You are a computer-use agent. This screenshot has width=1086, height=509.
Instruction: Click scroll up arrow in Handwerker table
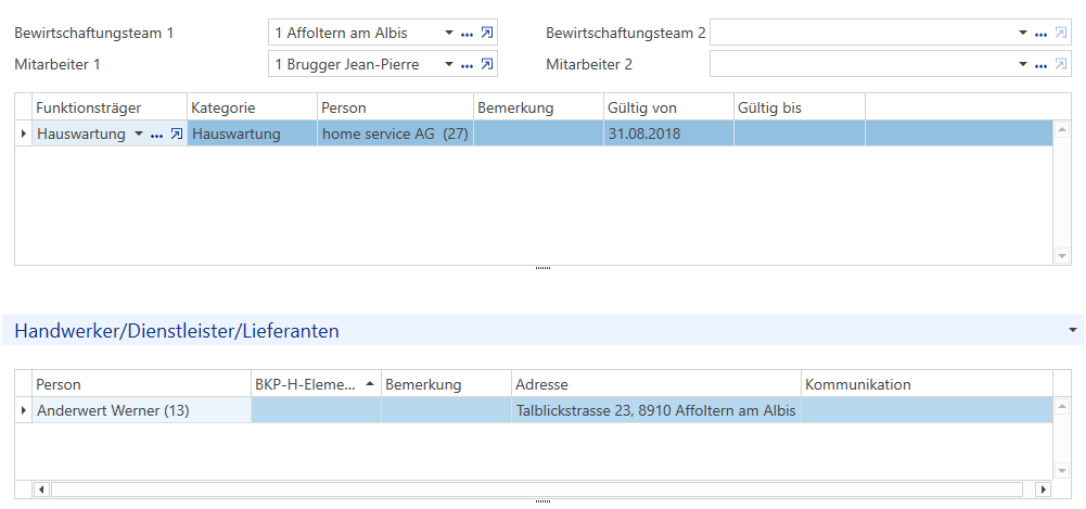pos(1062,407)
